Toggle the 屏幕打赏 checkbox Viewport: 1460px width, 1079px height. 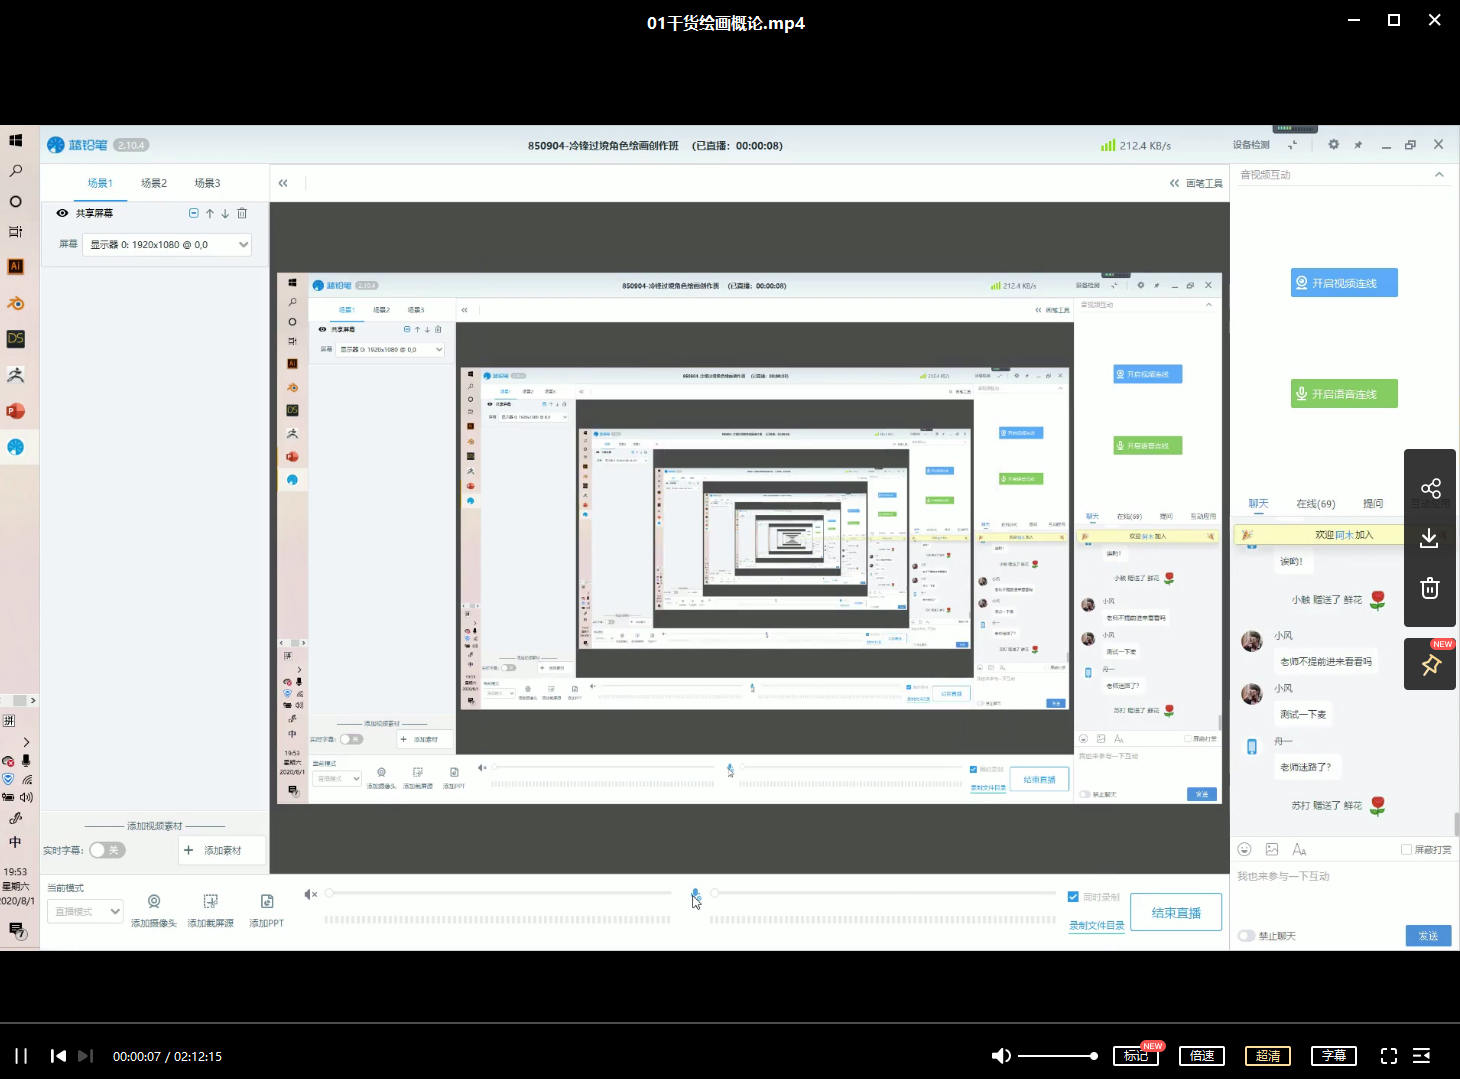pos(1406,850)
